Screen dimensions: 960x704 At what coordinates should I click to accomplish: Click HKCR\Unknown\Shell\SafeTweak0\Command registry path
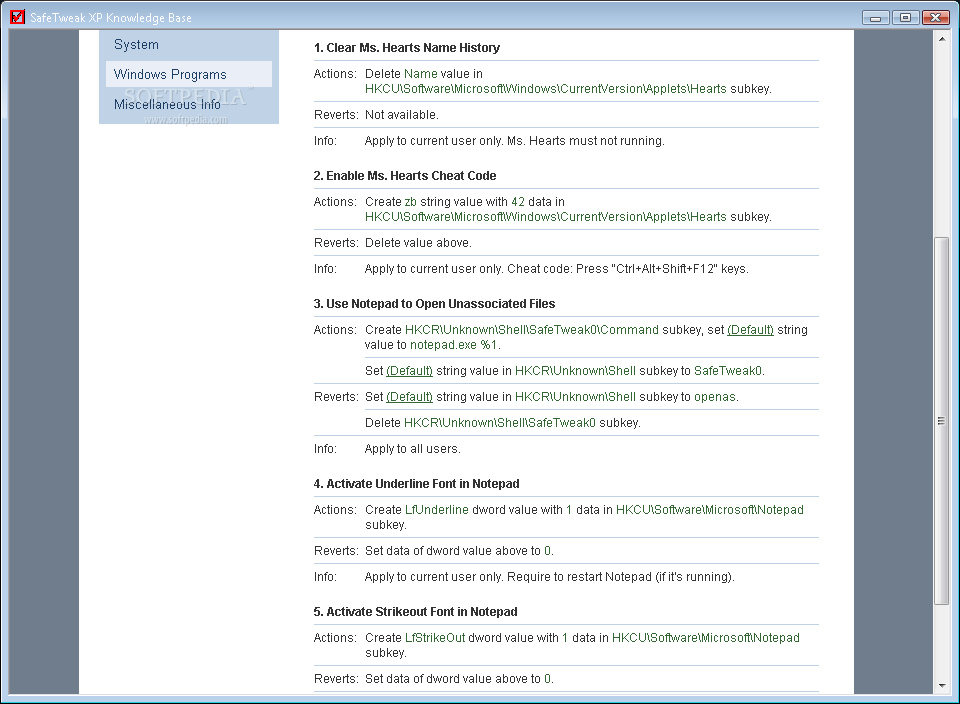(531, 329)
